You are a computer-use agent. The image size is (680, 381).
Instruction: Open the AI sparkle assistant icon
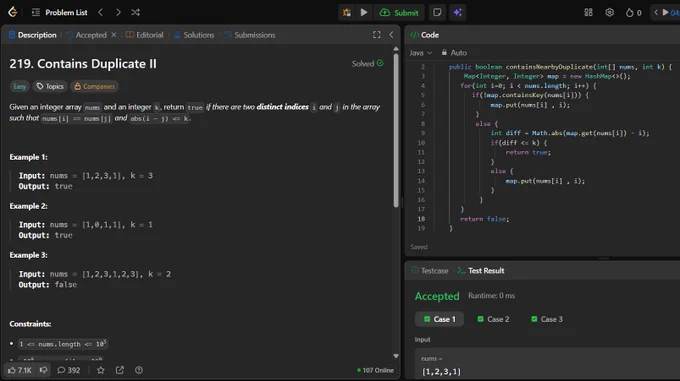tap(458, 13)
